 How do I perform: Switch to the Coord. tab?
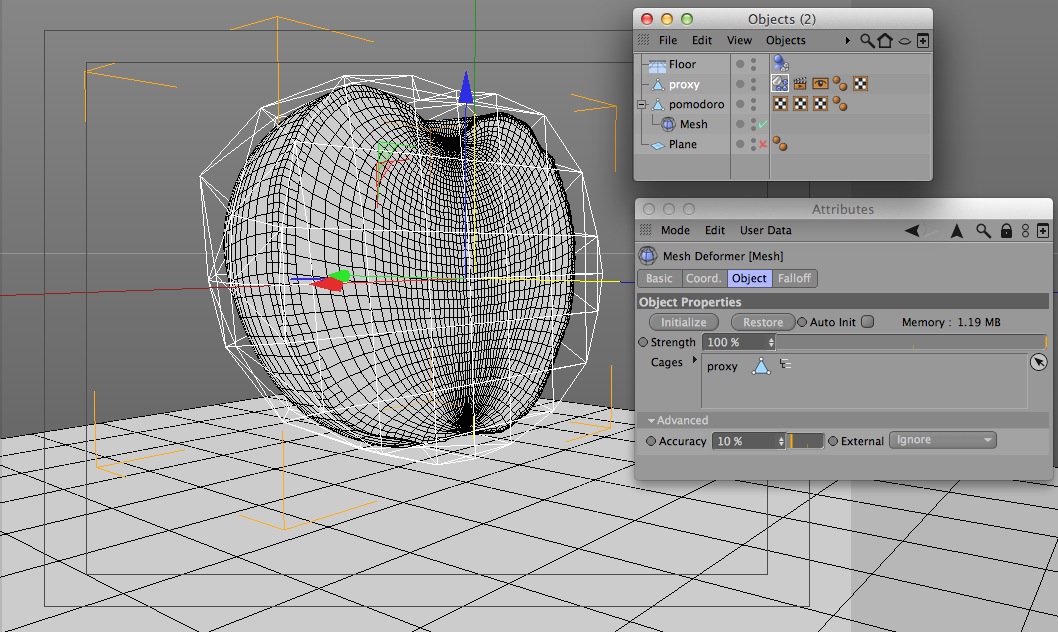tap(704, 278)
